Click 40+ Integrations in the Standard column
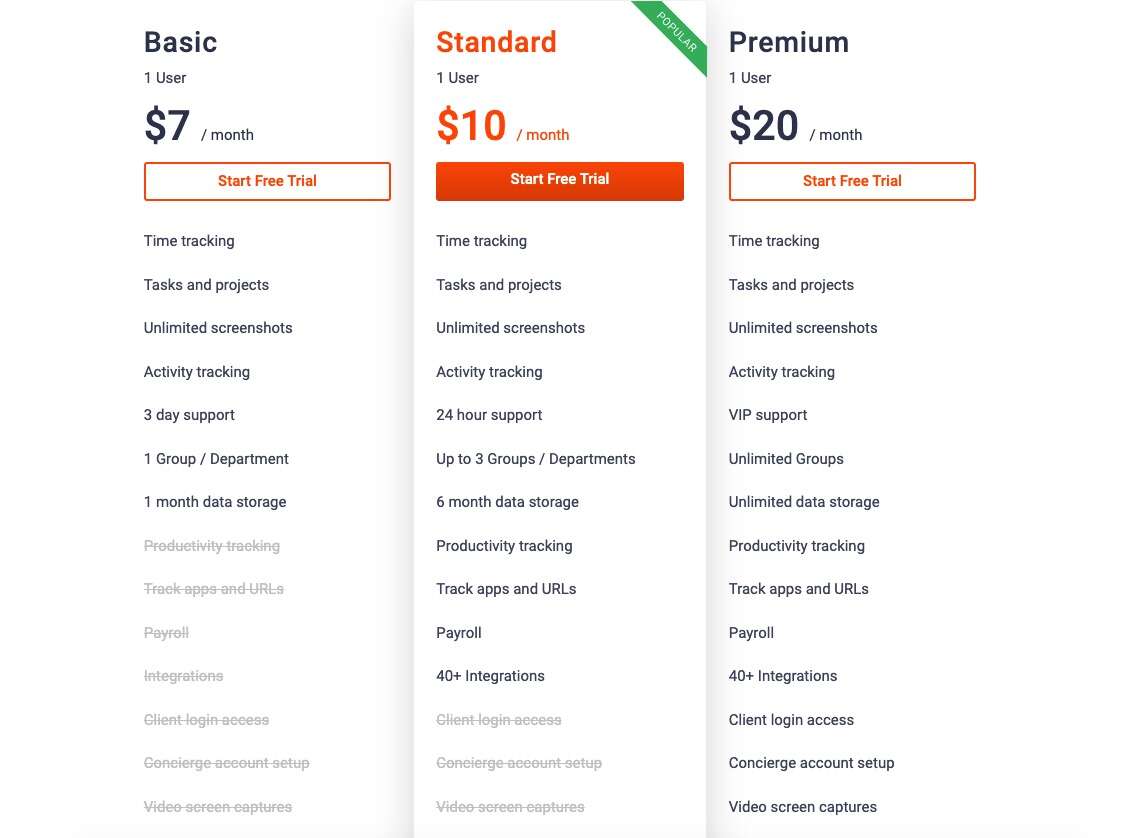 (x=490, y=676)
